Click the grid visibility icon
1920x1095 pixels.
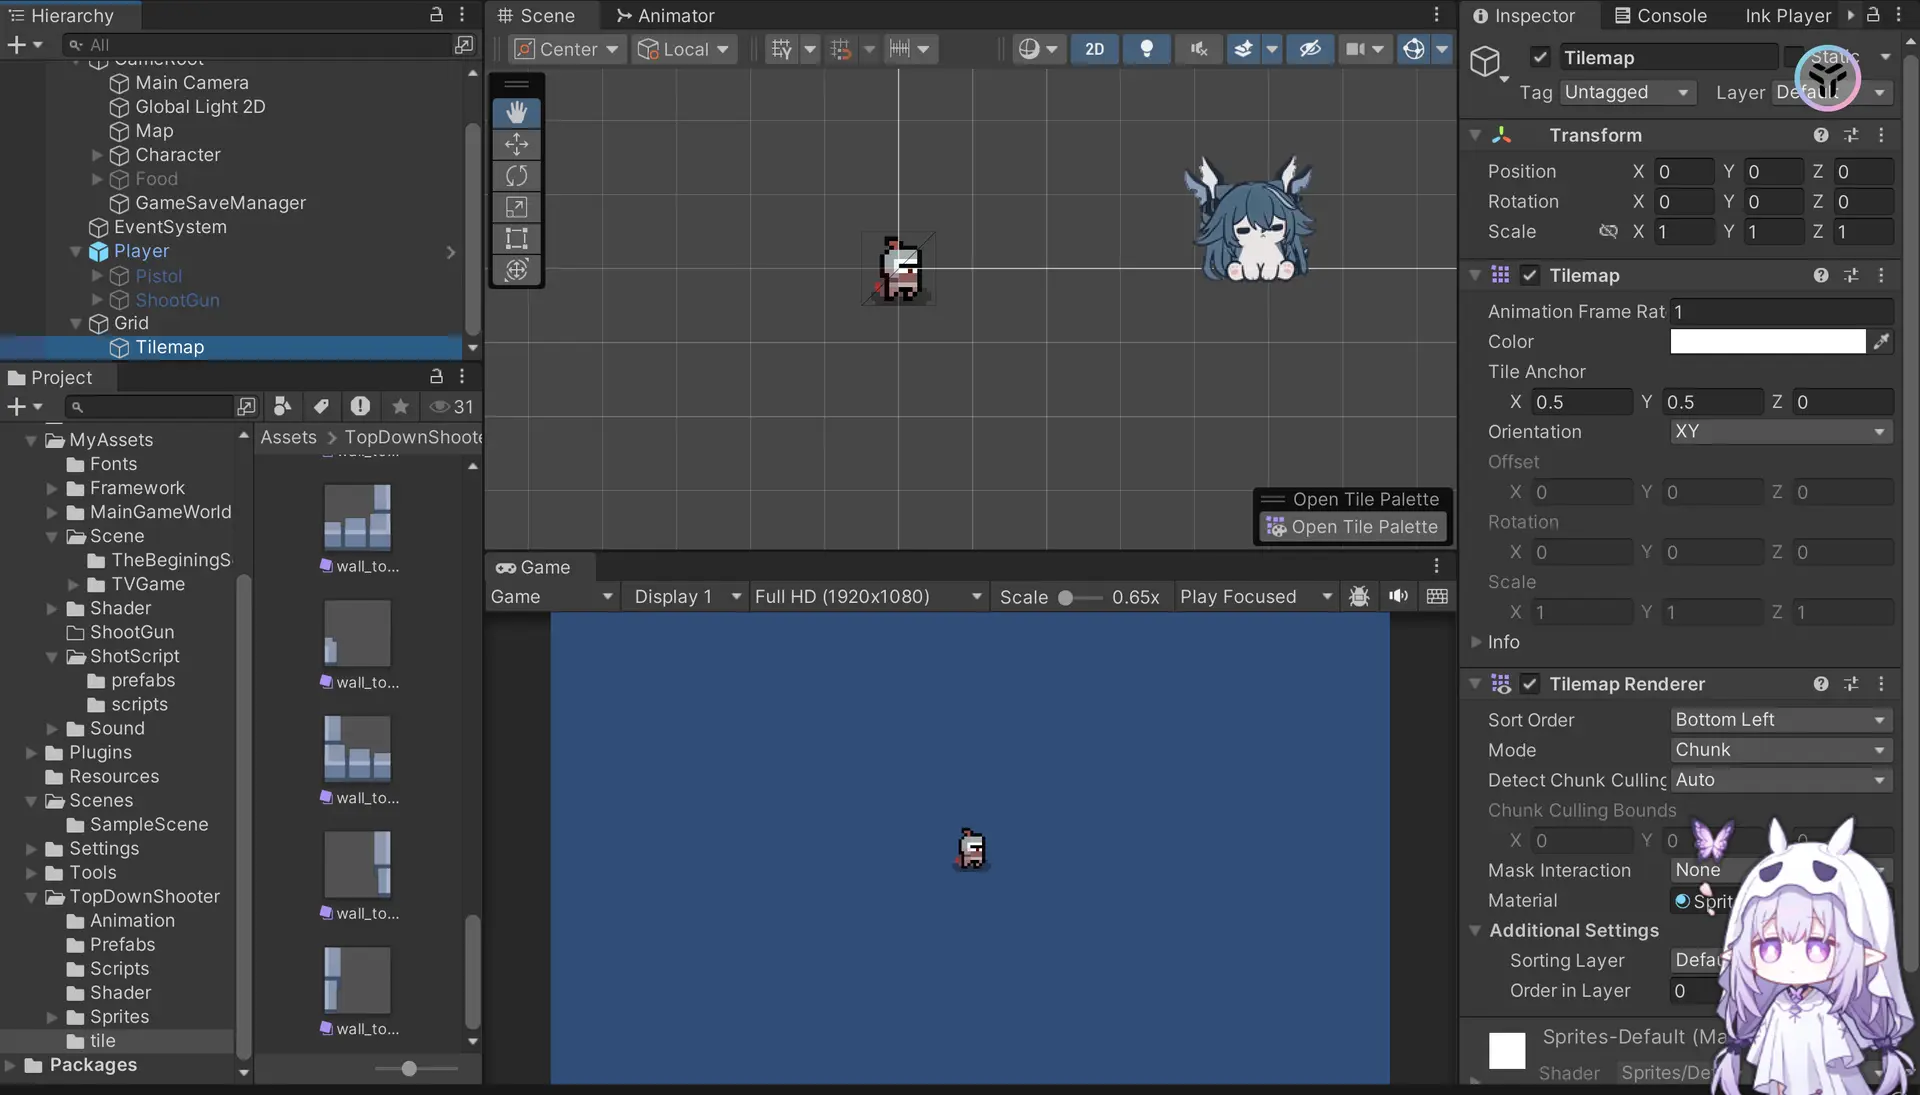pyautogui.click(x=782, y=49)
